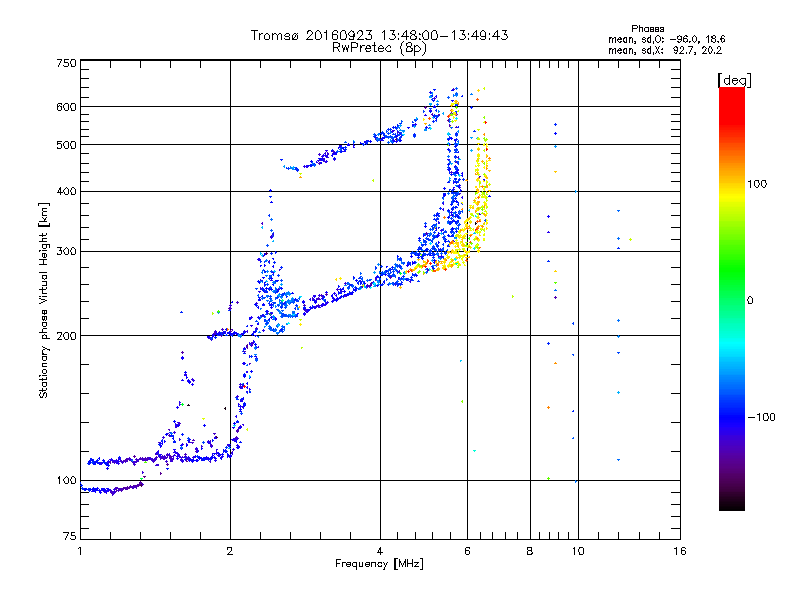The width and height of the screenshot is (800, 600).
Task: Click the y-axis label '400'
Action: (66, 191)
